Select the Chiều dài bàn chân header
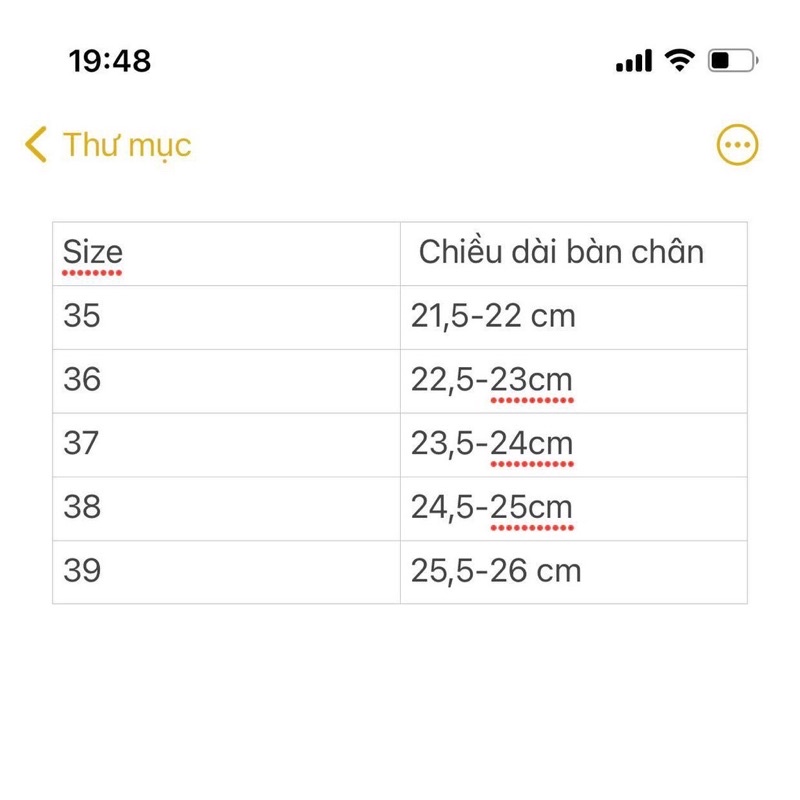This screenshot has width=800, height=800. coord(561,251)
